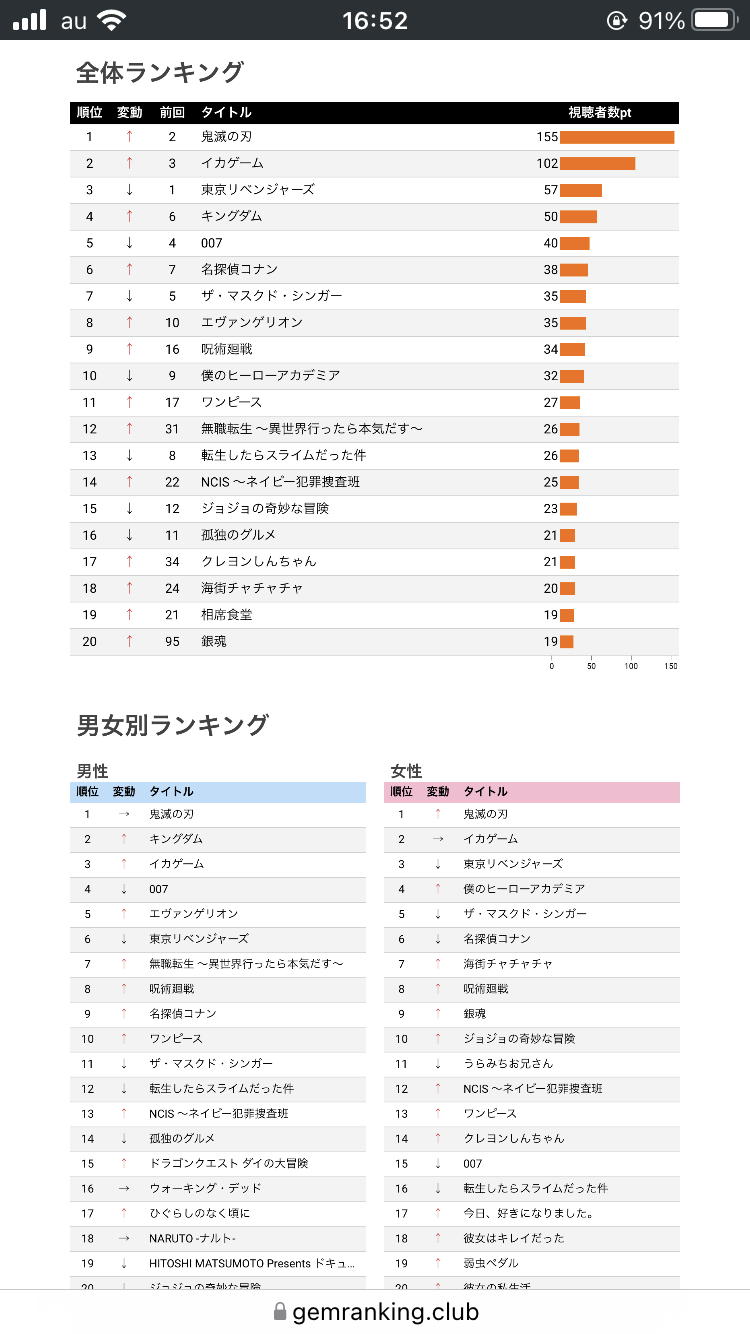The width and height of the screenshot is (750, 1334).
Task: Tap the 16:52 clock in status bar
Action: [375, 20]
